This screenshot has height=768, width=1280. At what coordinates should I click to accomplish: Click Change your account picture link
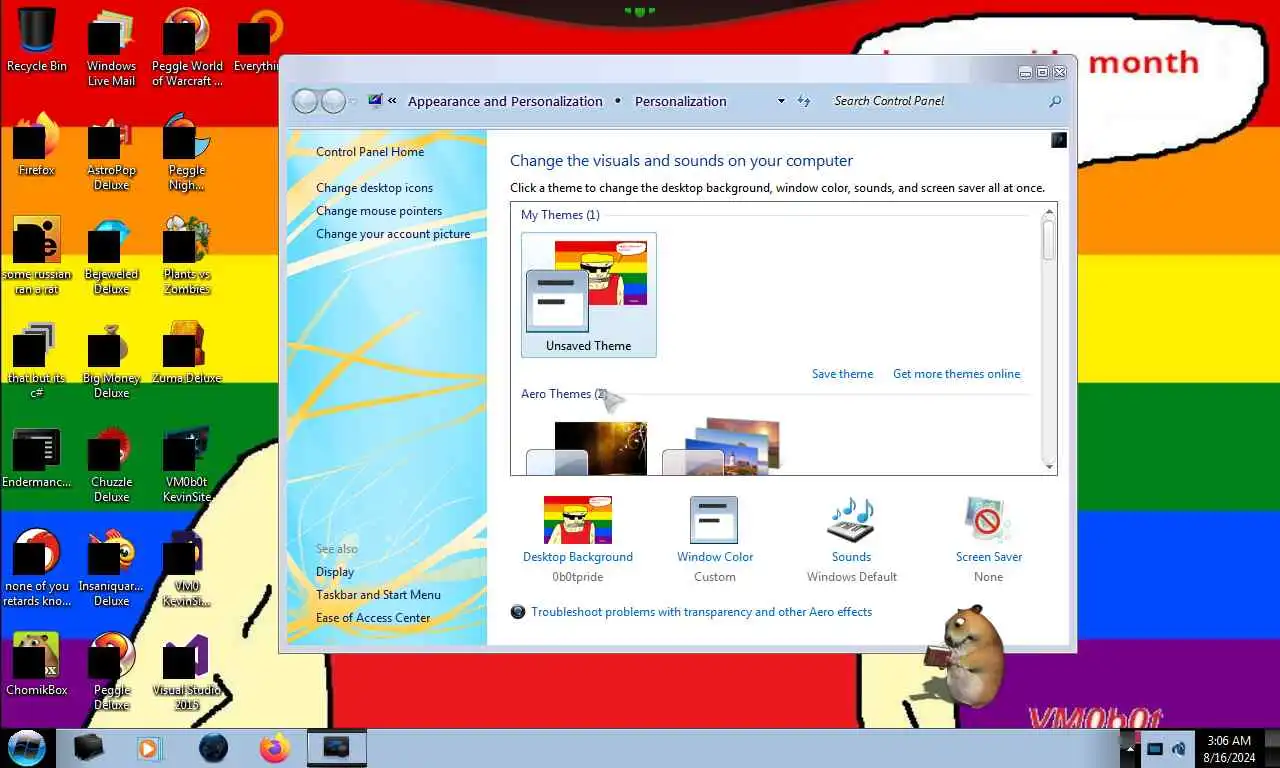tap(393, 234)
